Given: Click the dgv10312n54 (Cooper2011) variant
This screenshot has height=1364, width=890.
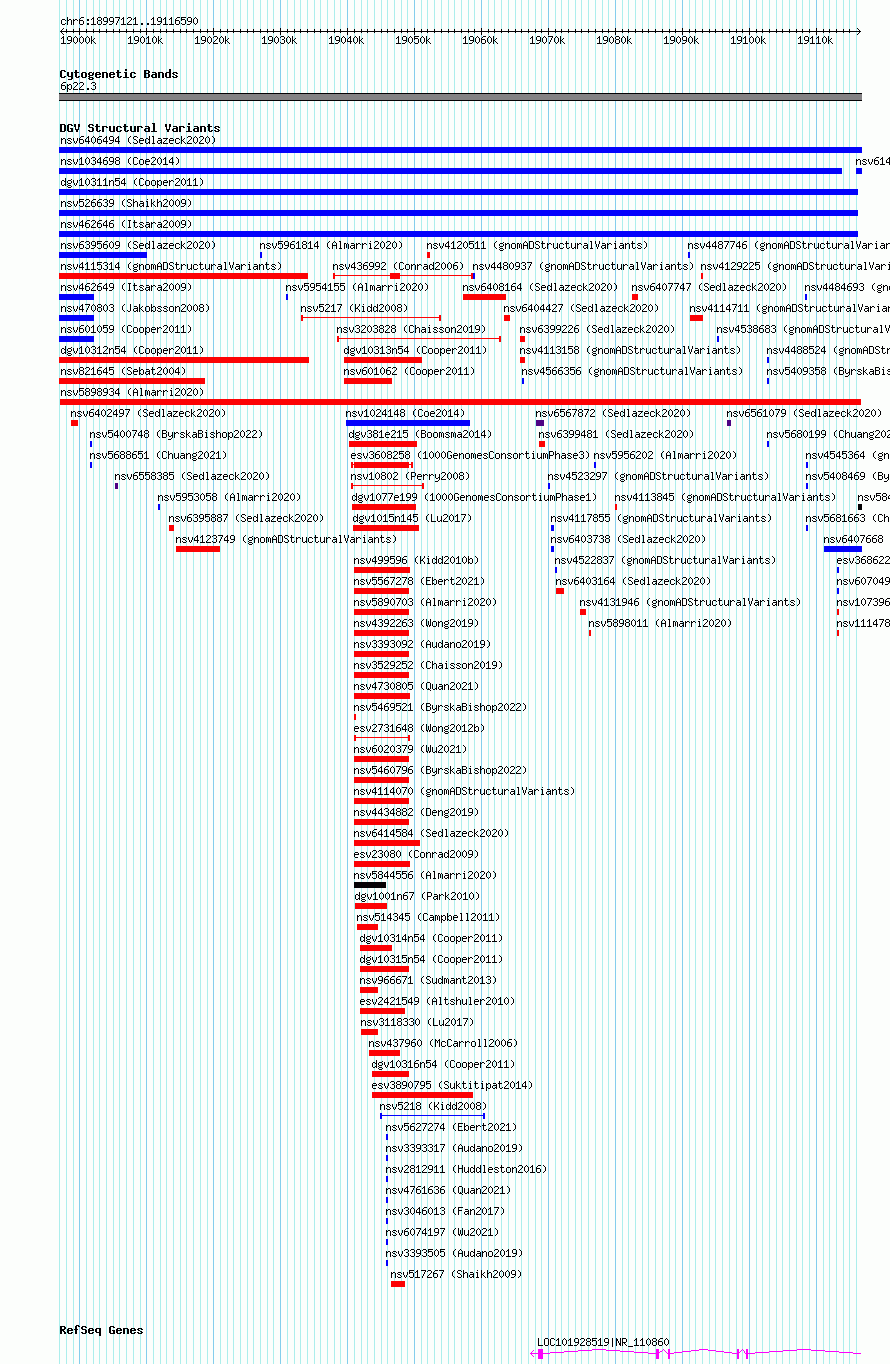Looking at the screenshot, I should (184, 360).
